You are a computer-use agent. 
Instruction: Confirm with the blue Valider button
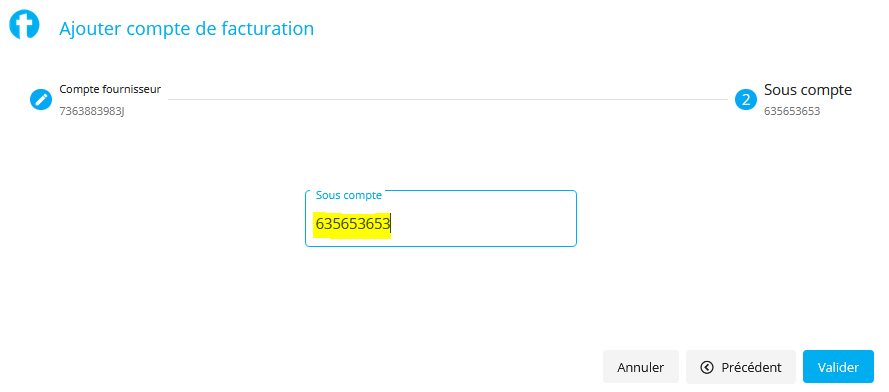pos(838,367)
